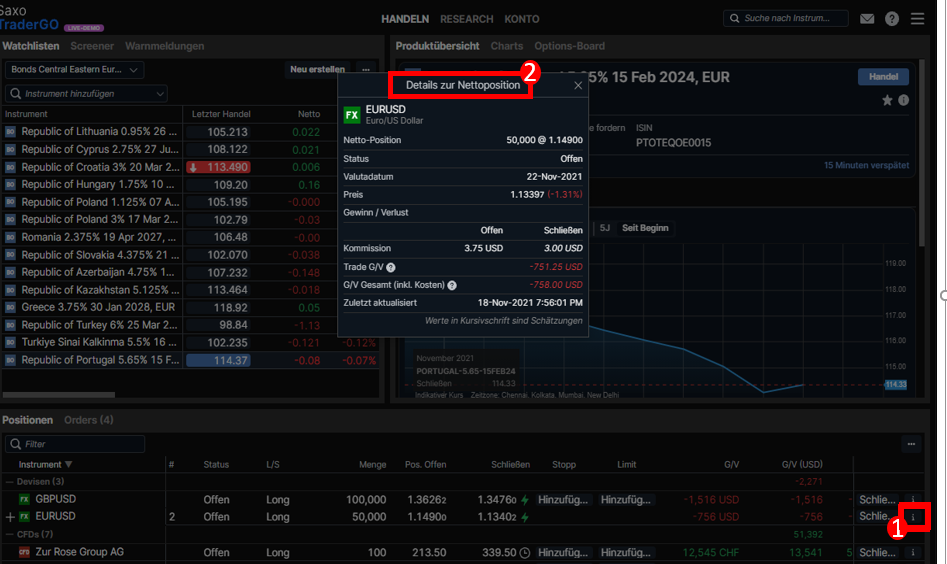The width and height of the screenshot is (947, 564).
Task: Collapse the CFDs (7) group
Action: 9,534
